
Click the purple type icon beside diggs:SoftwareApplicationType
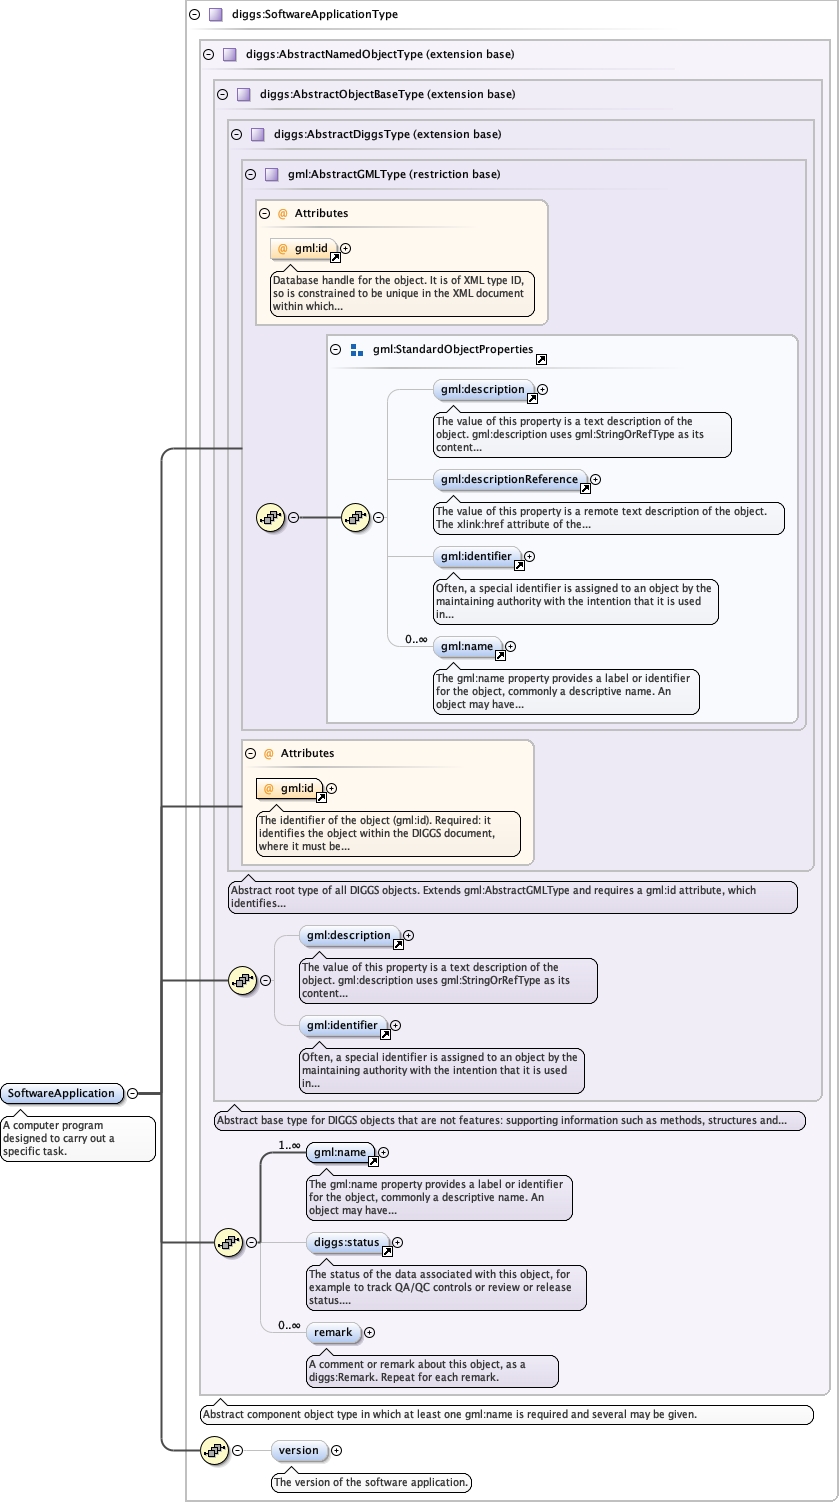215,15
